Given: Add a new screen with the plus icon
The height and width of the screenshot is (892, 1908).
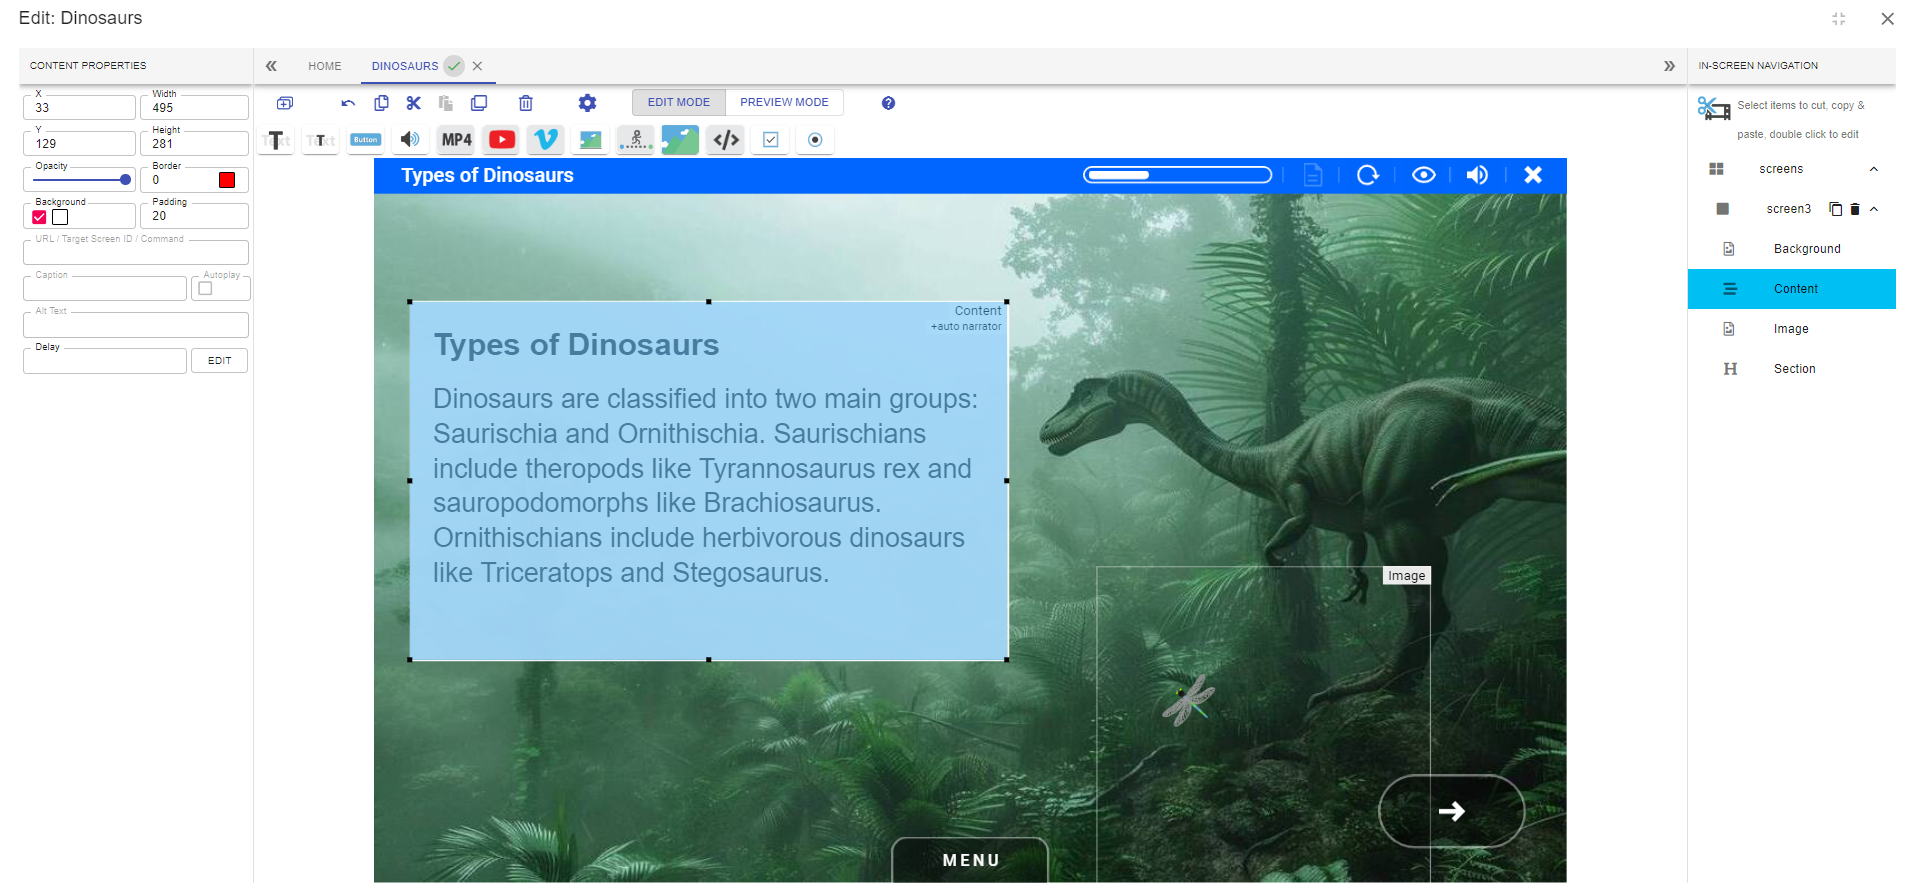Looking at the screenshot, I should tap(285, 103).
